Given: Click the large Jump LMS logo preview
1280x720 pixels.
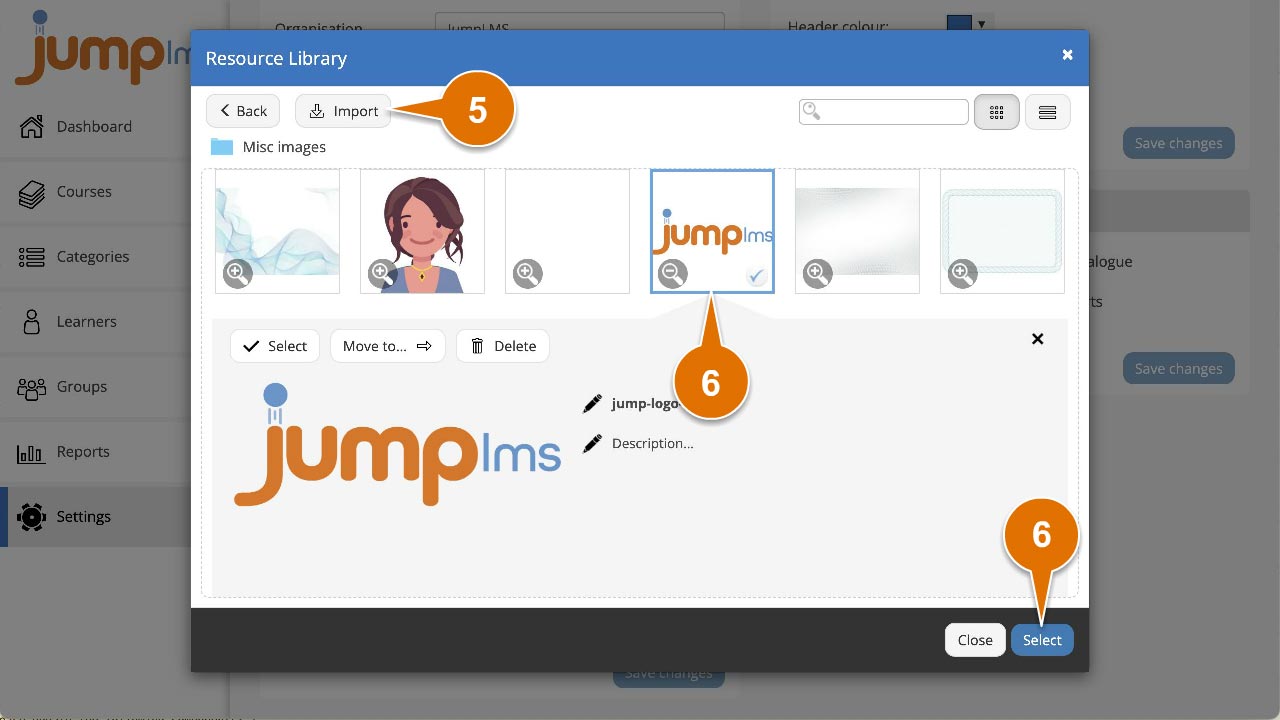Looking at the screenshot, I should click(397, 444).
